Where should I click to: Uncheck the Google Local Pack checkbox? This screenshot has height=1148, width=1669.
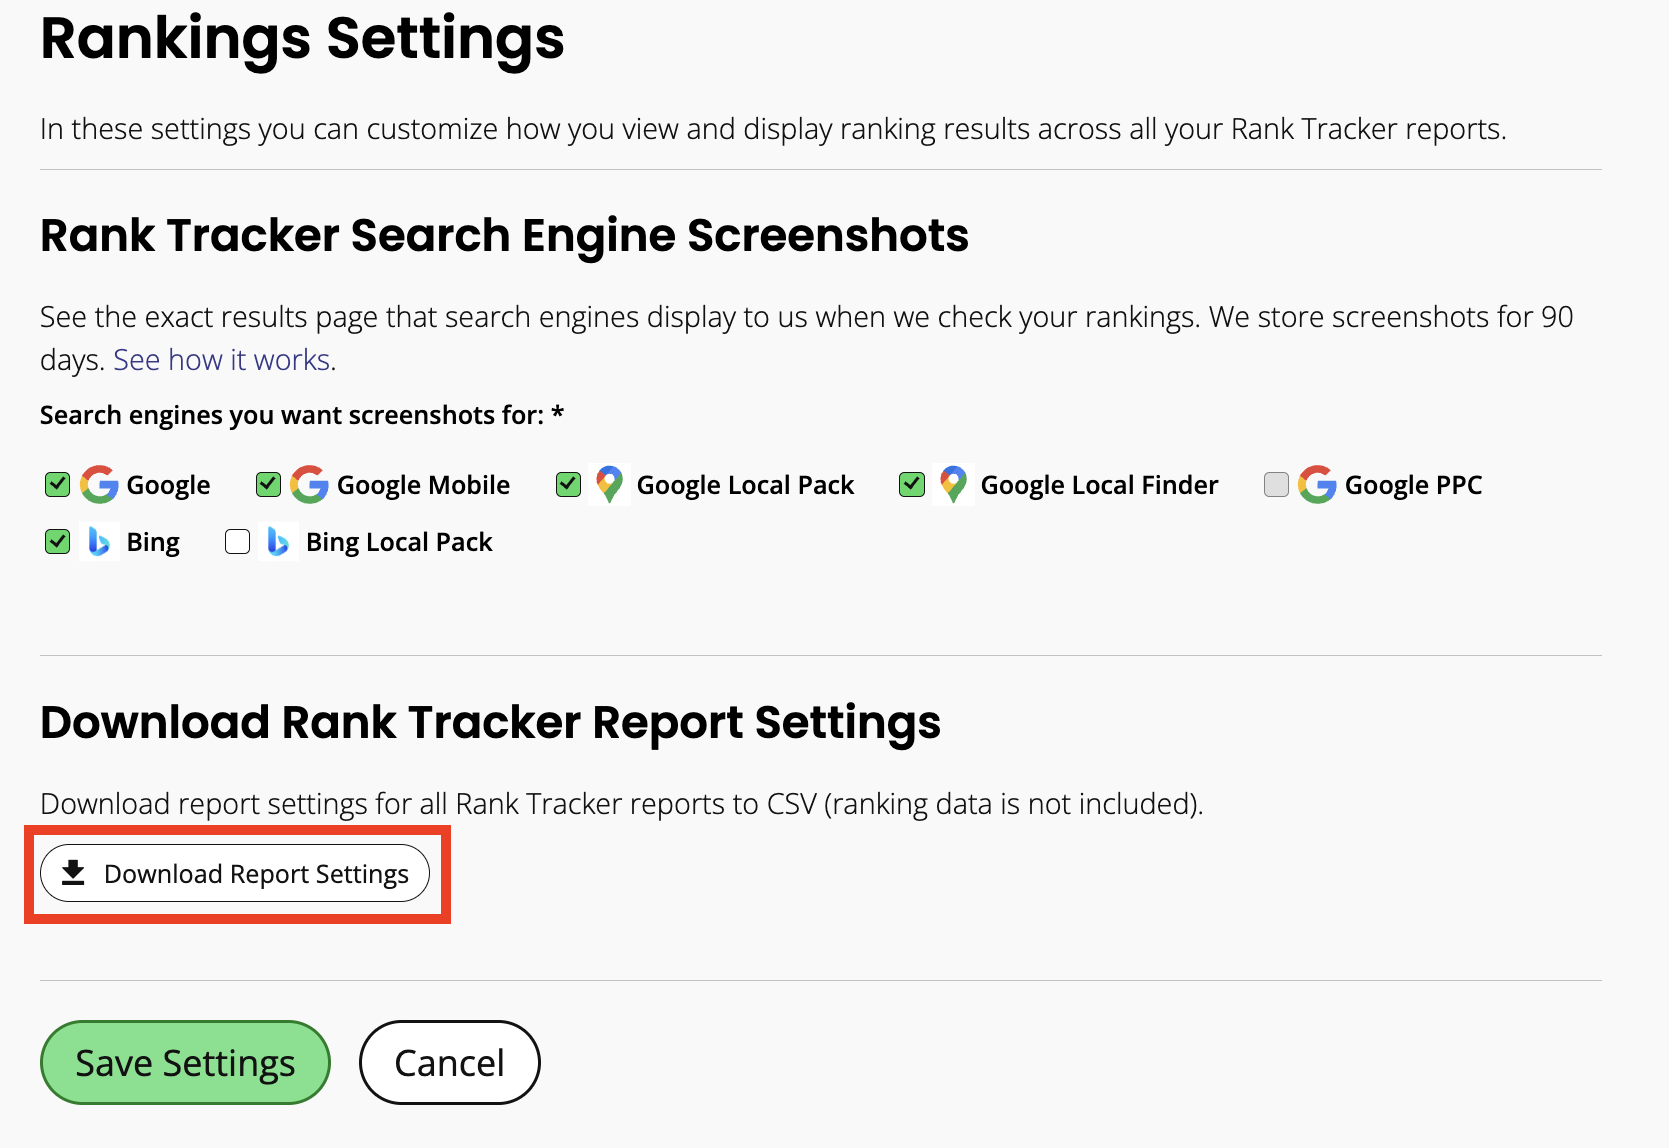click(568, 485)
